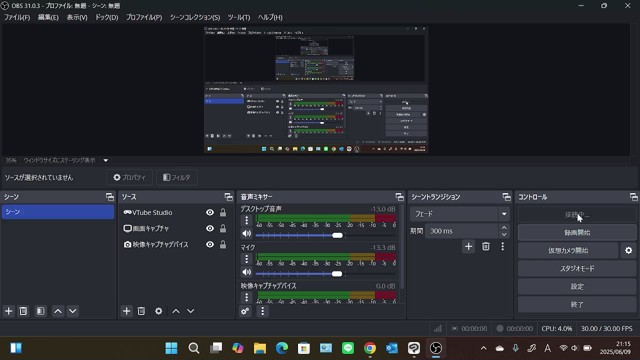This screenshot has height=360, width=640.
Task: Open the ツール(T) menu
Action: click(239, 17)
